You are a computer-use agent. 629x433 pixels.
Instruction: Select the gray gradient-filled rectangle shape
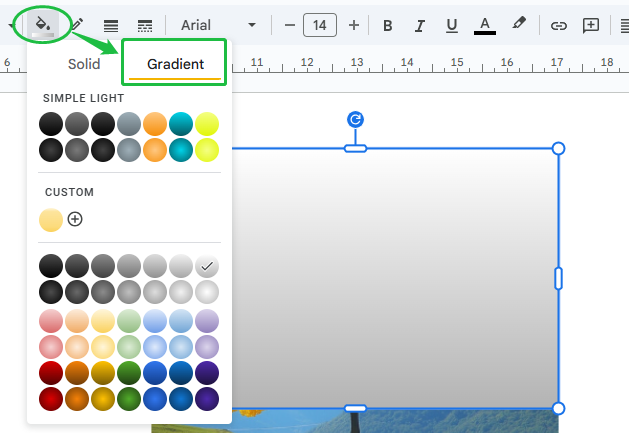point(395,279)
